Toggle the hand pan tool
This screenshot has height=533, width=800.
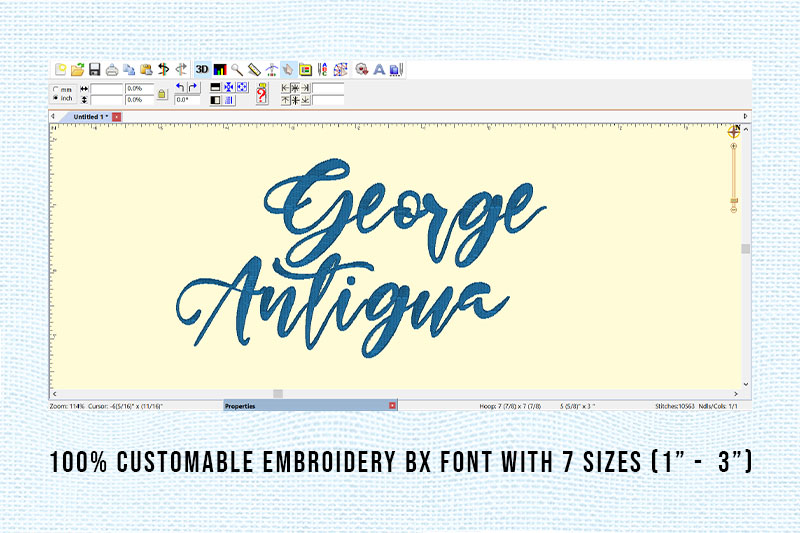click(288, 69)
